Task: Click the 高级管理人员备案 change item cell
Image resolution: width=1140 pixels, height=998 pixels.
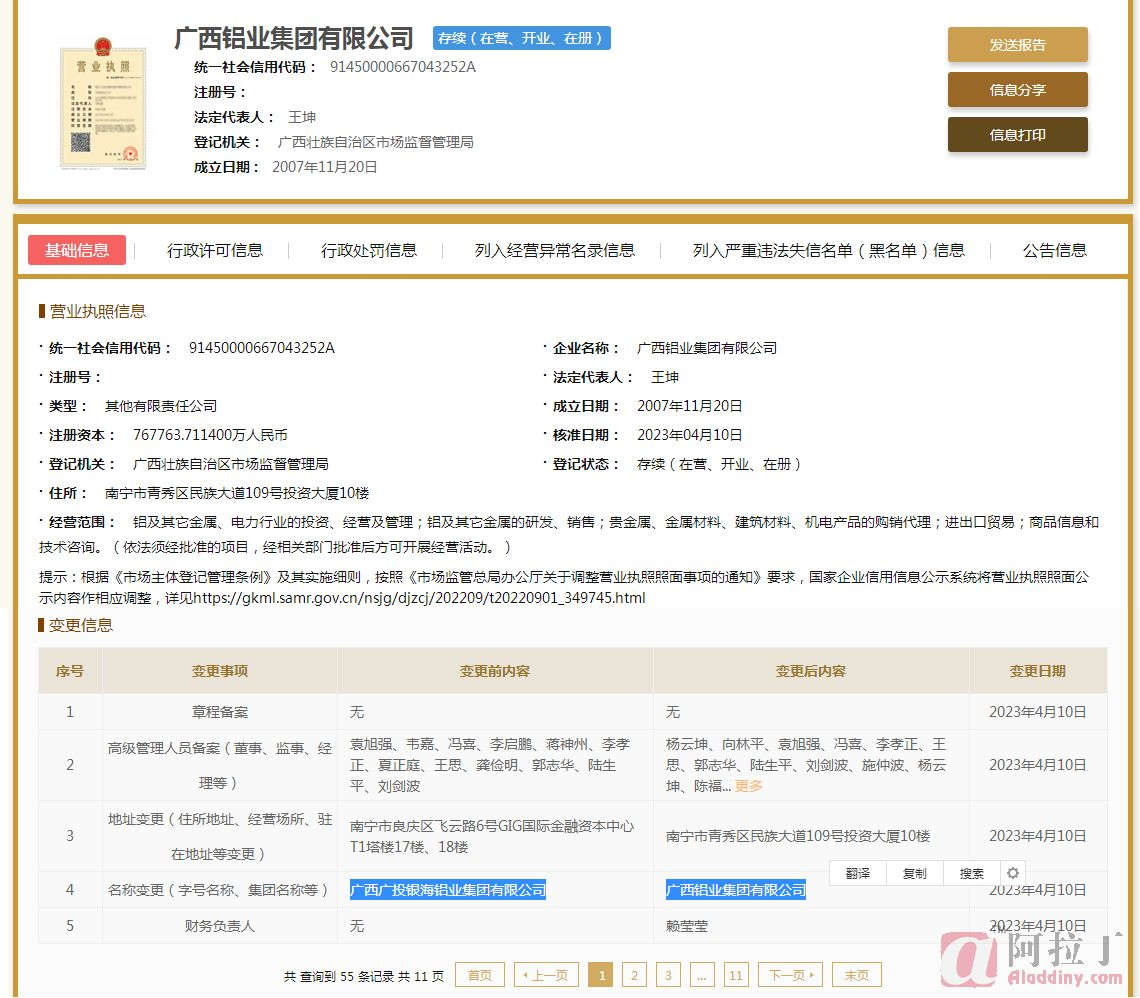Action: coord(220,765)
